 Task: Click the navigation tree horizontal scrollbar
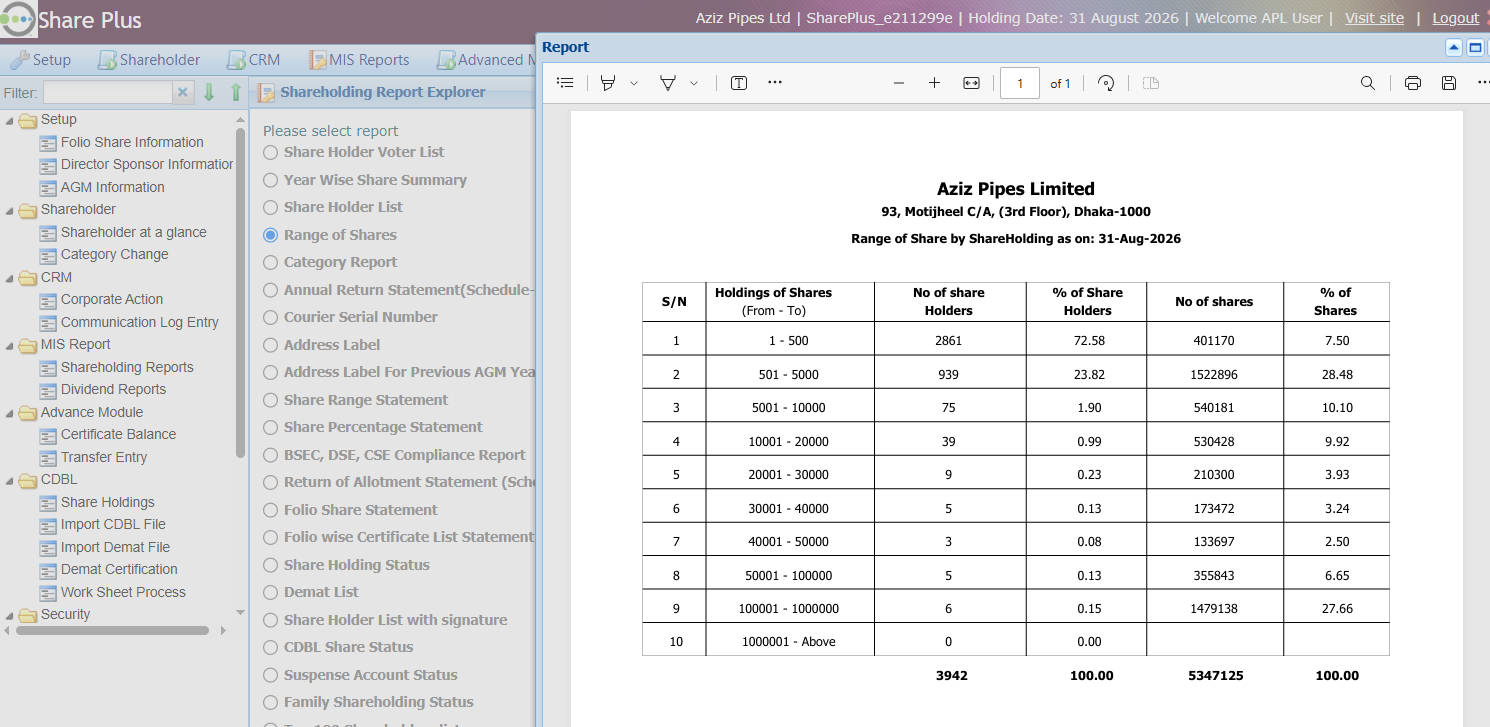click(x=111, y=631)
